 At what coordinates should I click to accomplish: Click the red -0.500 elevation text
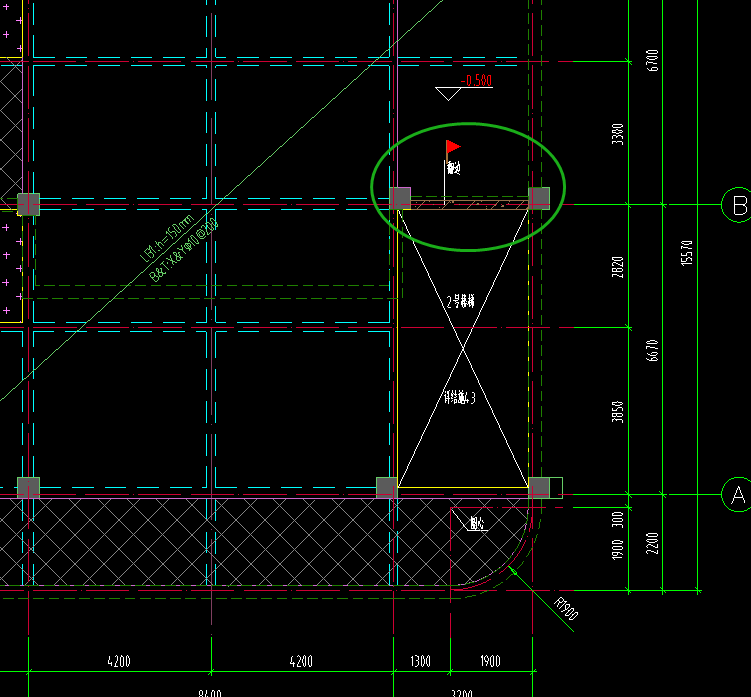point(477,80)
